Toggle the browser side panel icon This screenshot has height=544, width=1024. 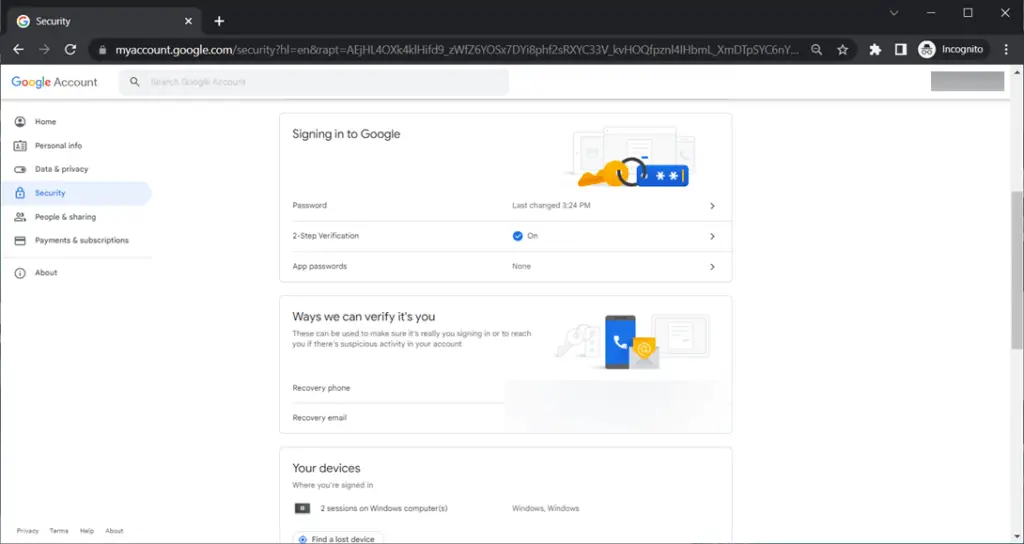901,50
